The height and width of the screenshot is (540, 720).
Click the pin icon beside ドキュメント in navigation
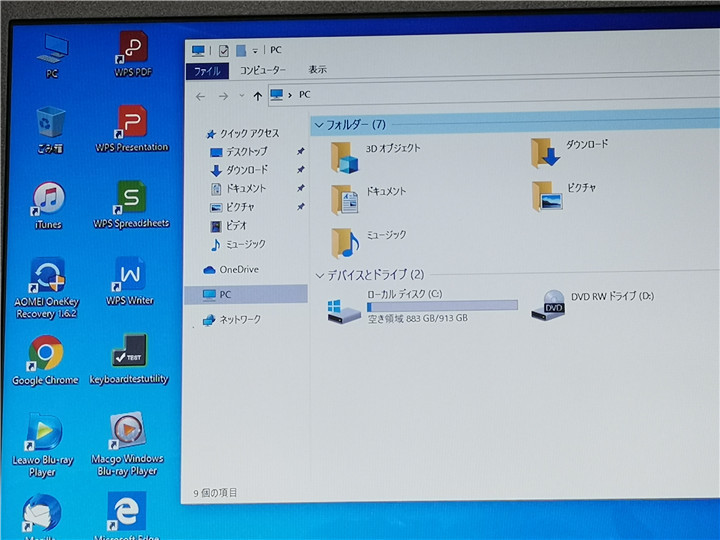pos(300,188)
